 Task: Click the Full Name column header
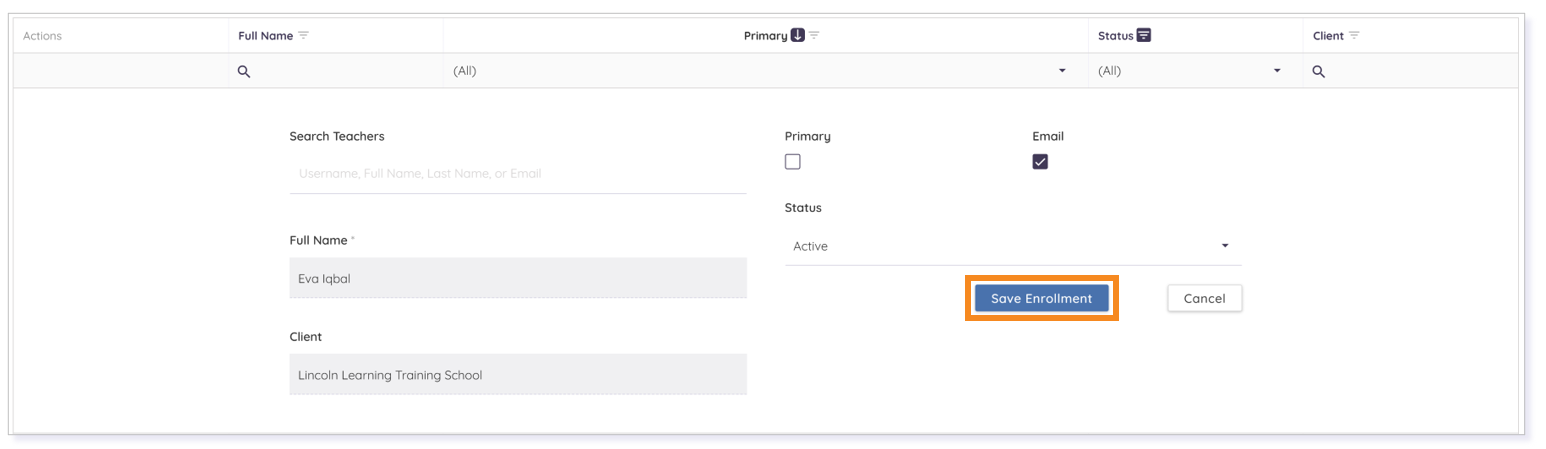pos(266,36)
